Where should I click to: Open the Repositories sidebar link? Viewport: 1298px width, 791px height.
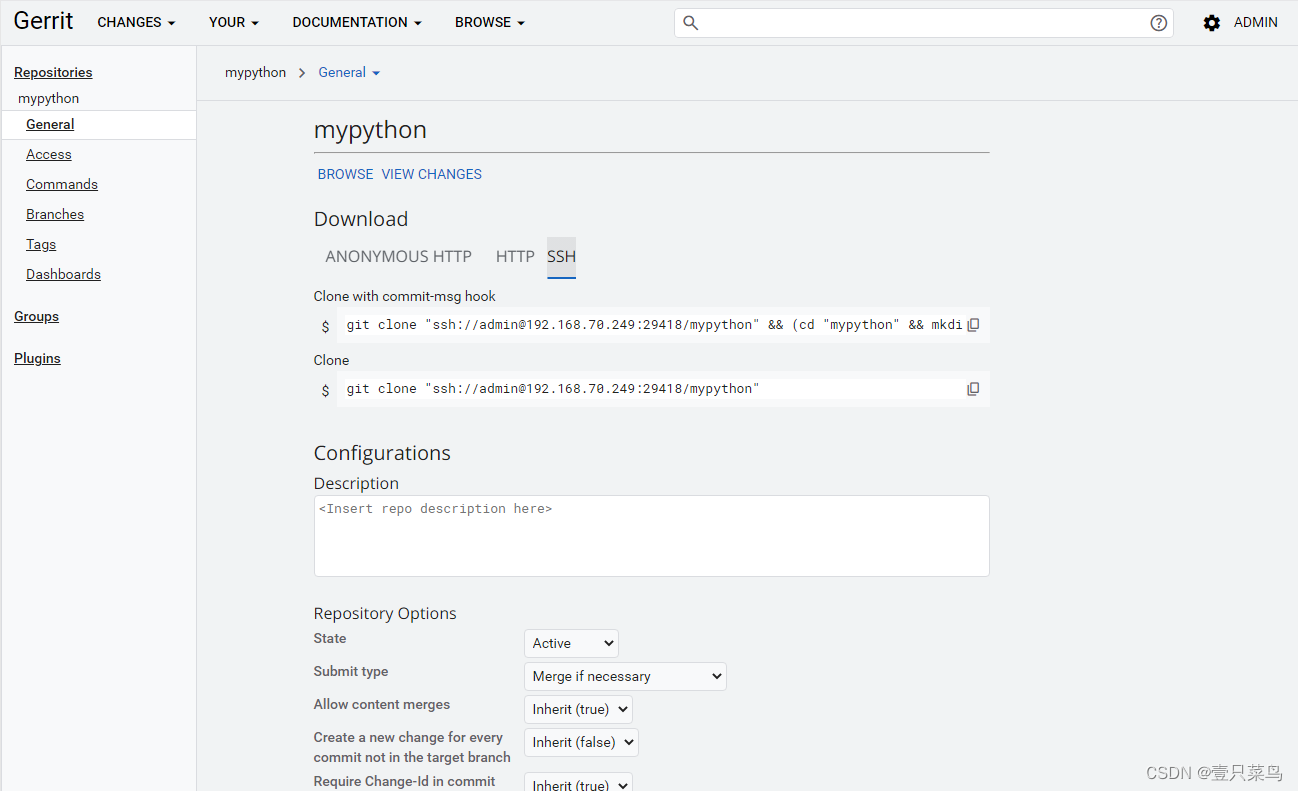pyautogui.click(x=53, y=72)
